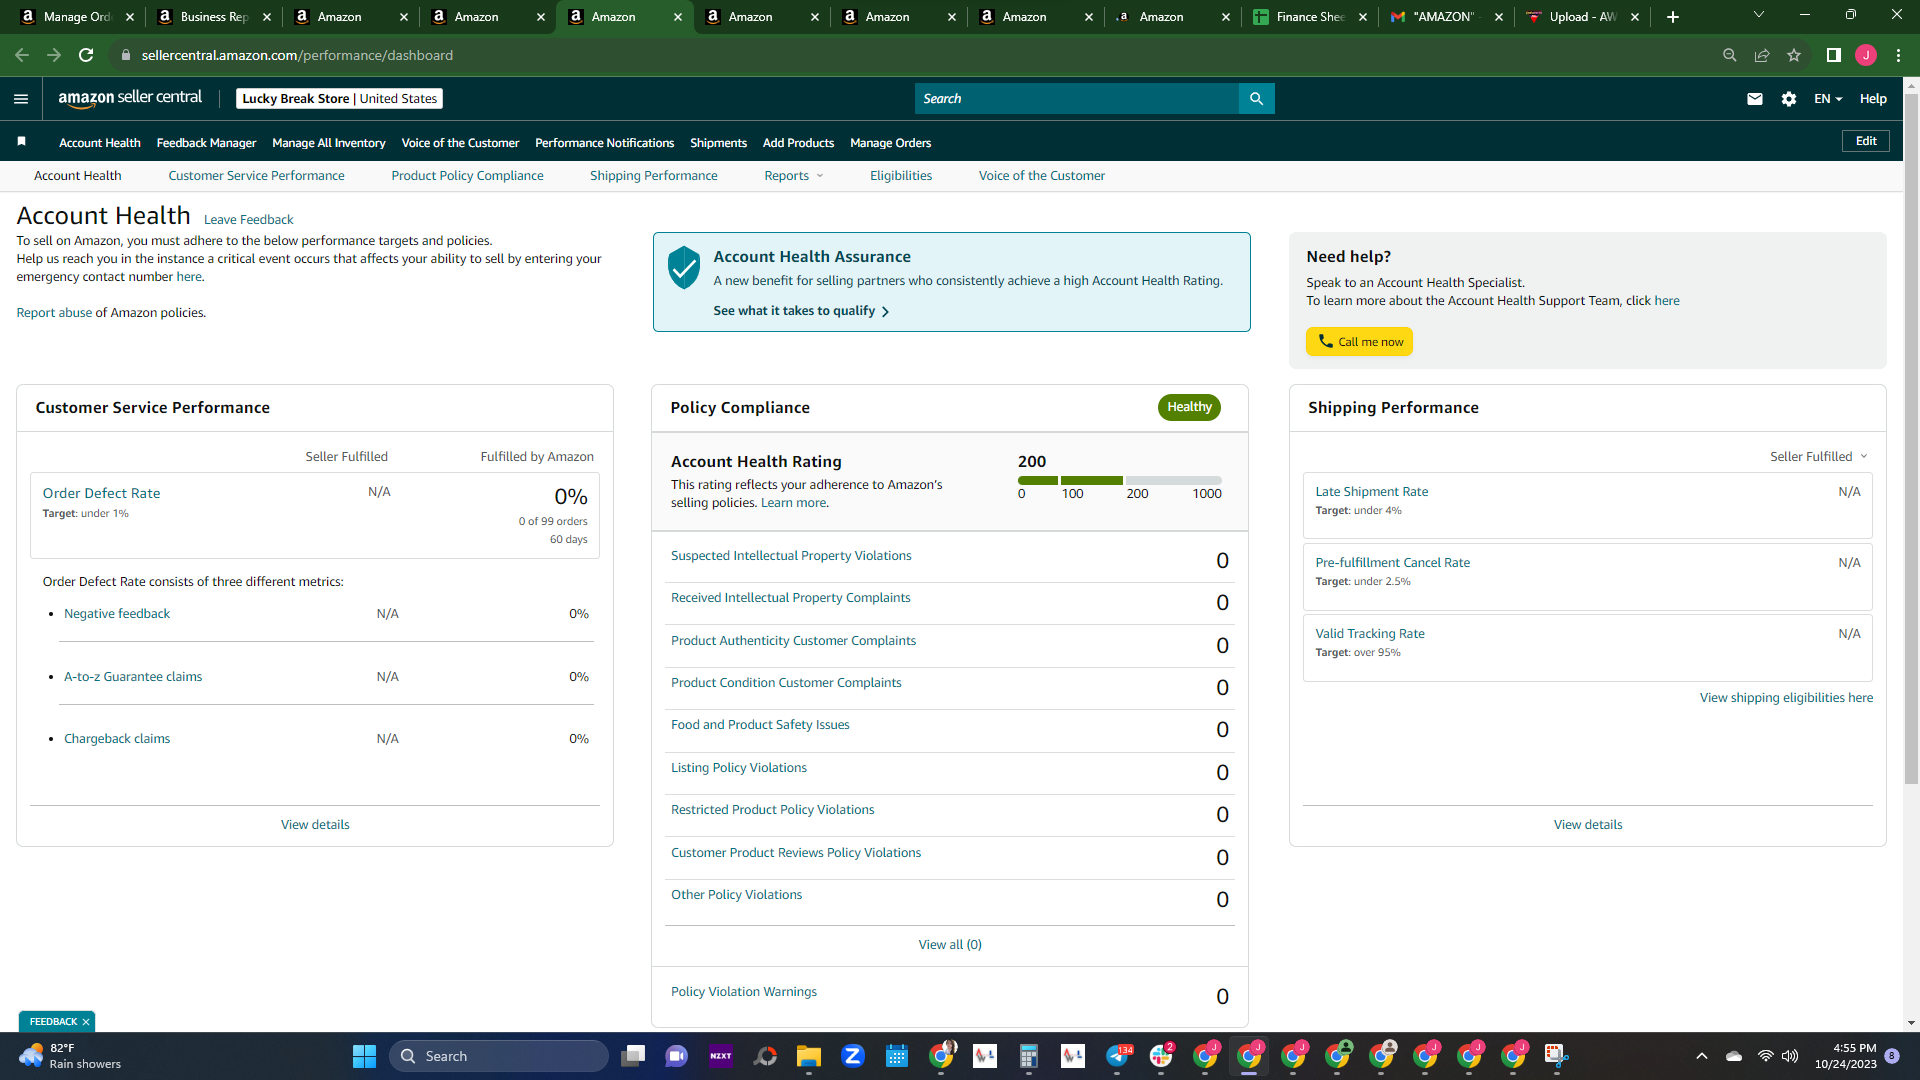The height and width of the screenshot is (1080, 1920).
Task: Switch to the Business Reports browser tab
Action: 213,17
